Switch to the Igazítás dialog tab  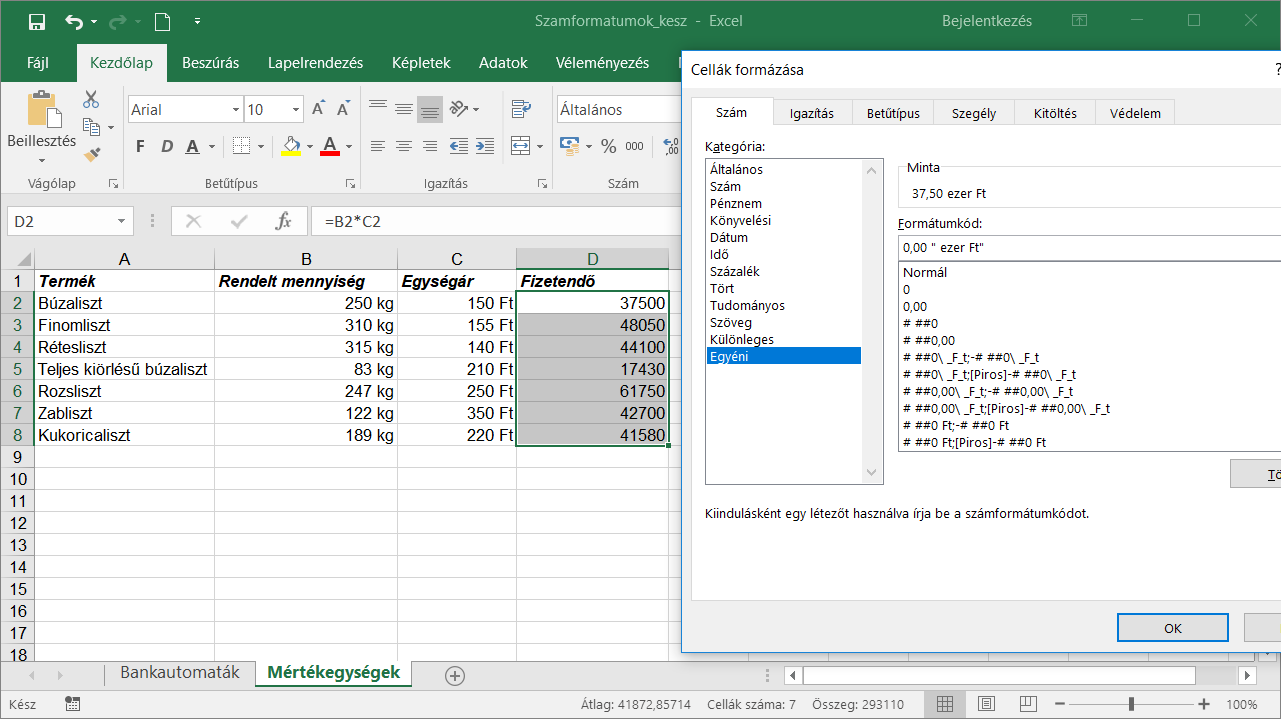pyautogui.click(x=811, y=113)
